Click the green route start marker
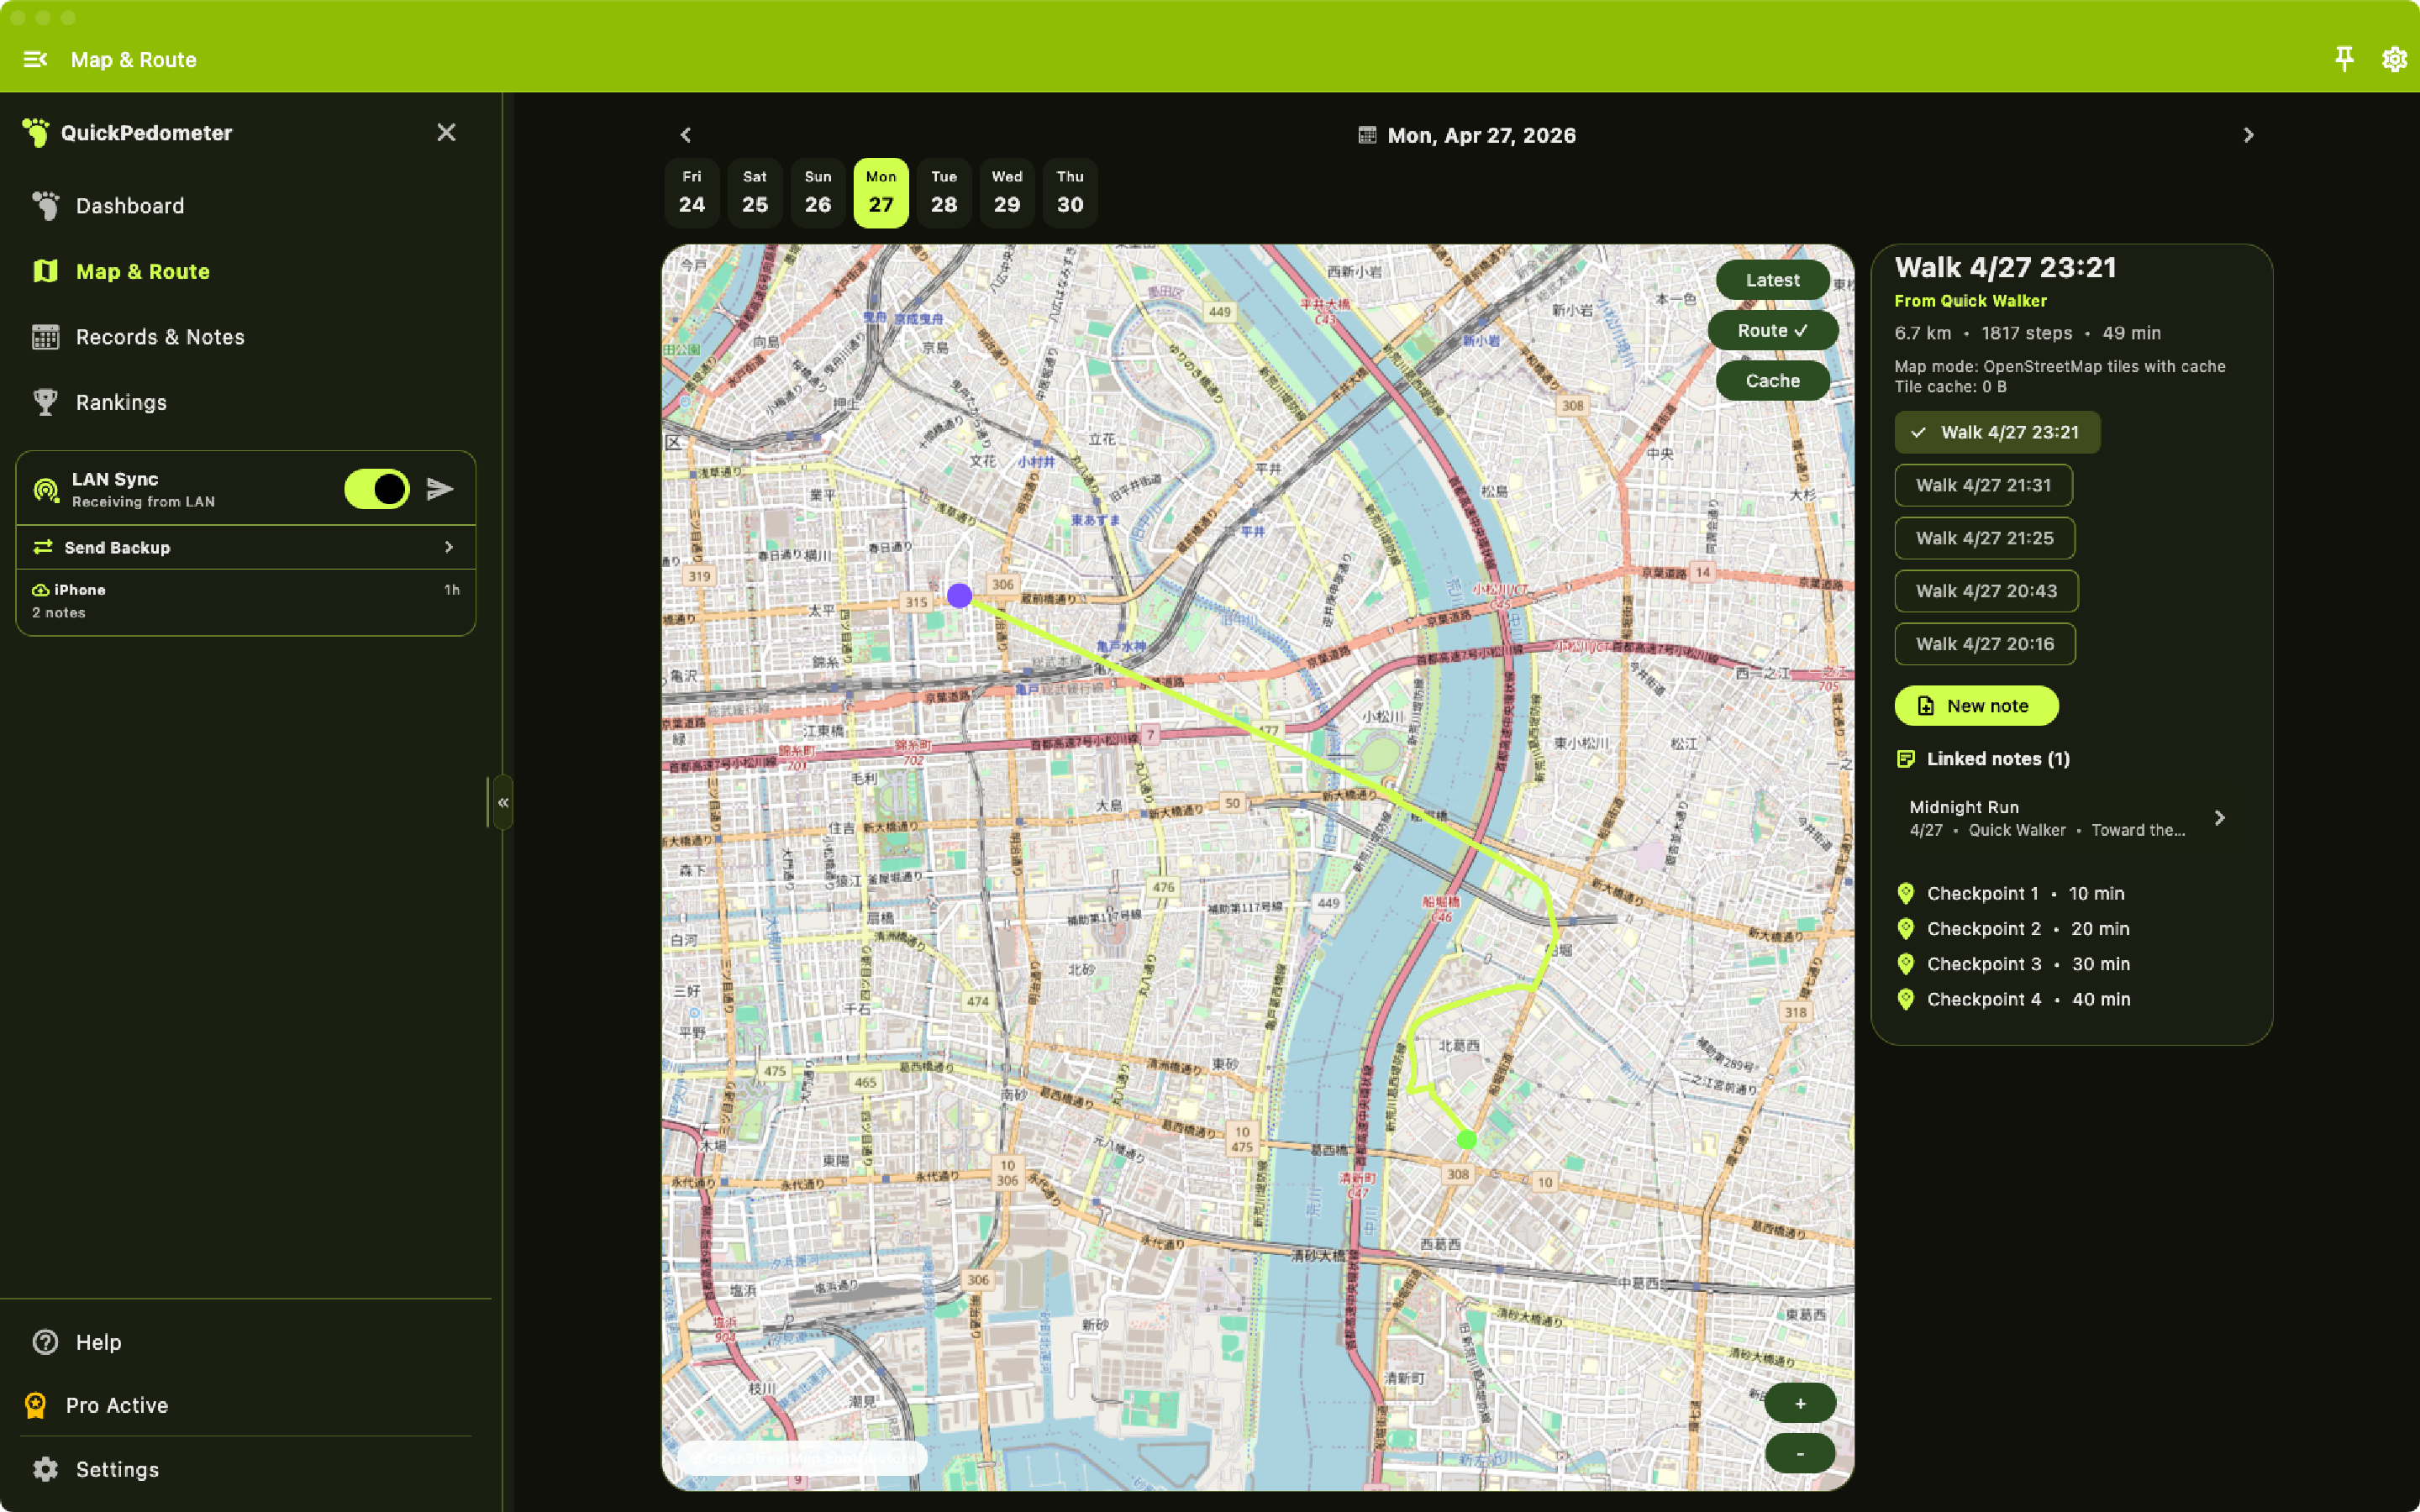This screenshot has width=2420, height=1512. [1467, 1139]
